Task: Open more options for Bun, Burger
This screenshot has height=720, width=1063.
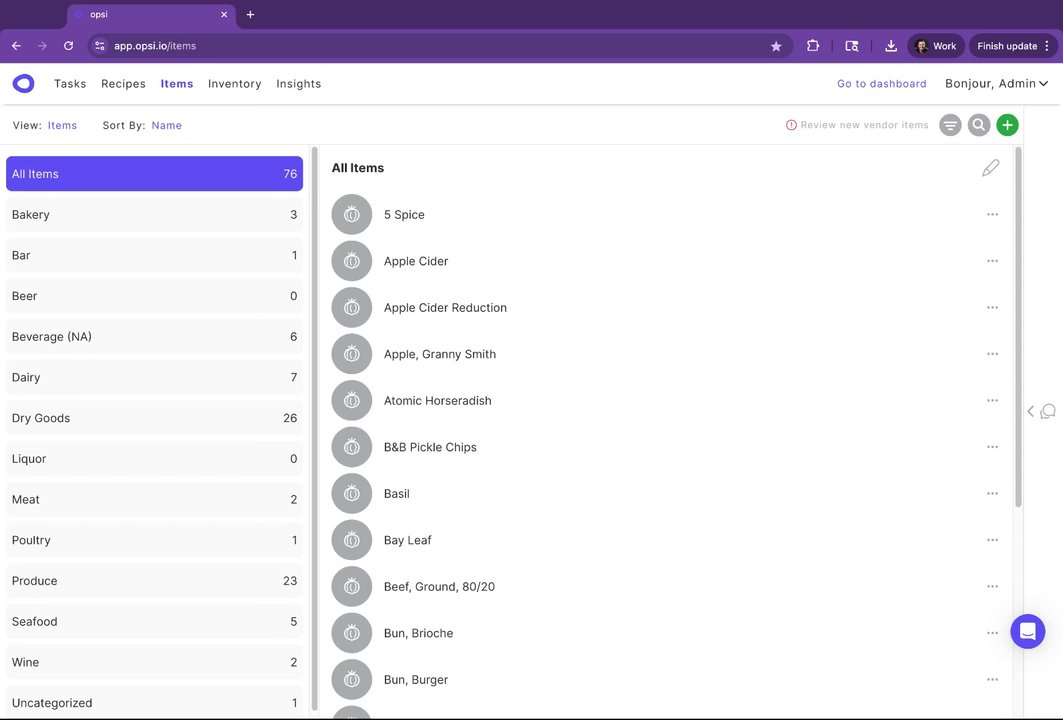Action: [x=992, y=679]
